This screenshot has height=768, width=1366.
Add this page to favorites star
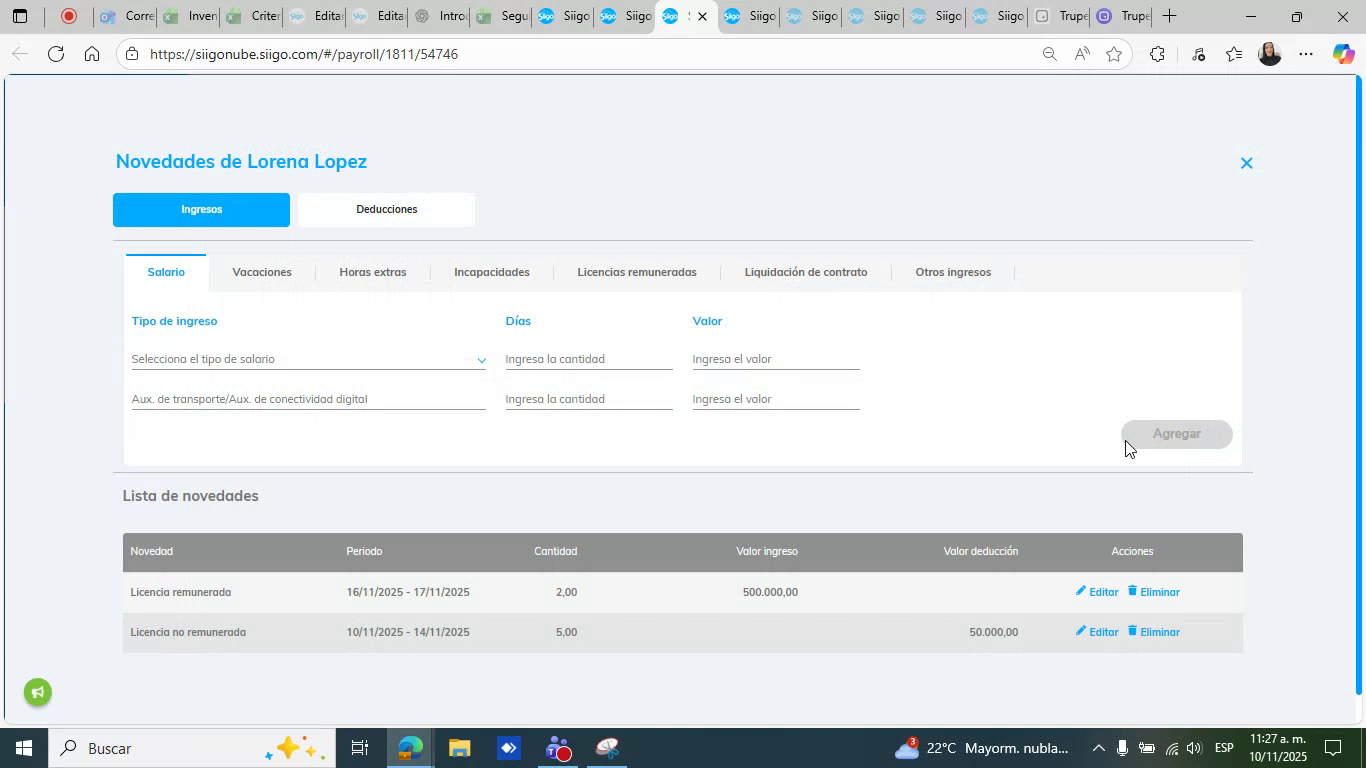click(x=1114, y=54)
